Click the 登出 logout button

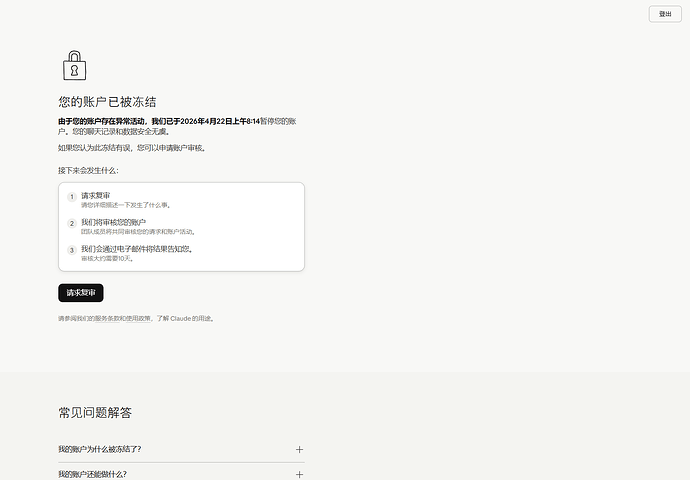[x=665, y=14]
